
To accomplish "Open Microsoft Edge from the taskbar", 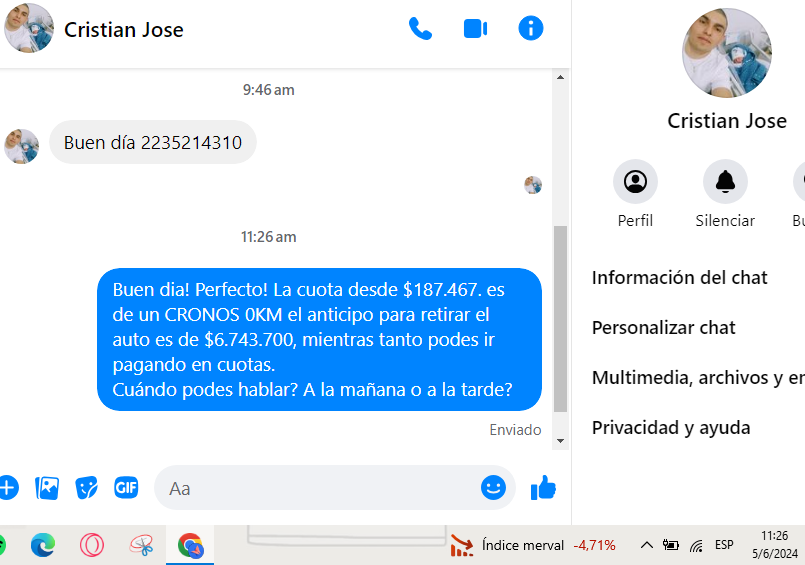I will 43,545.
